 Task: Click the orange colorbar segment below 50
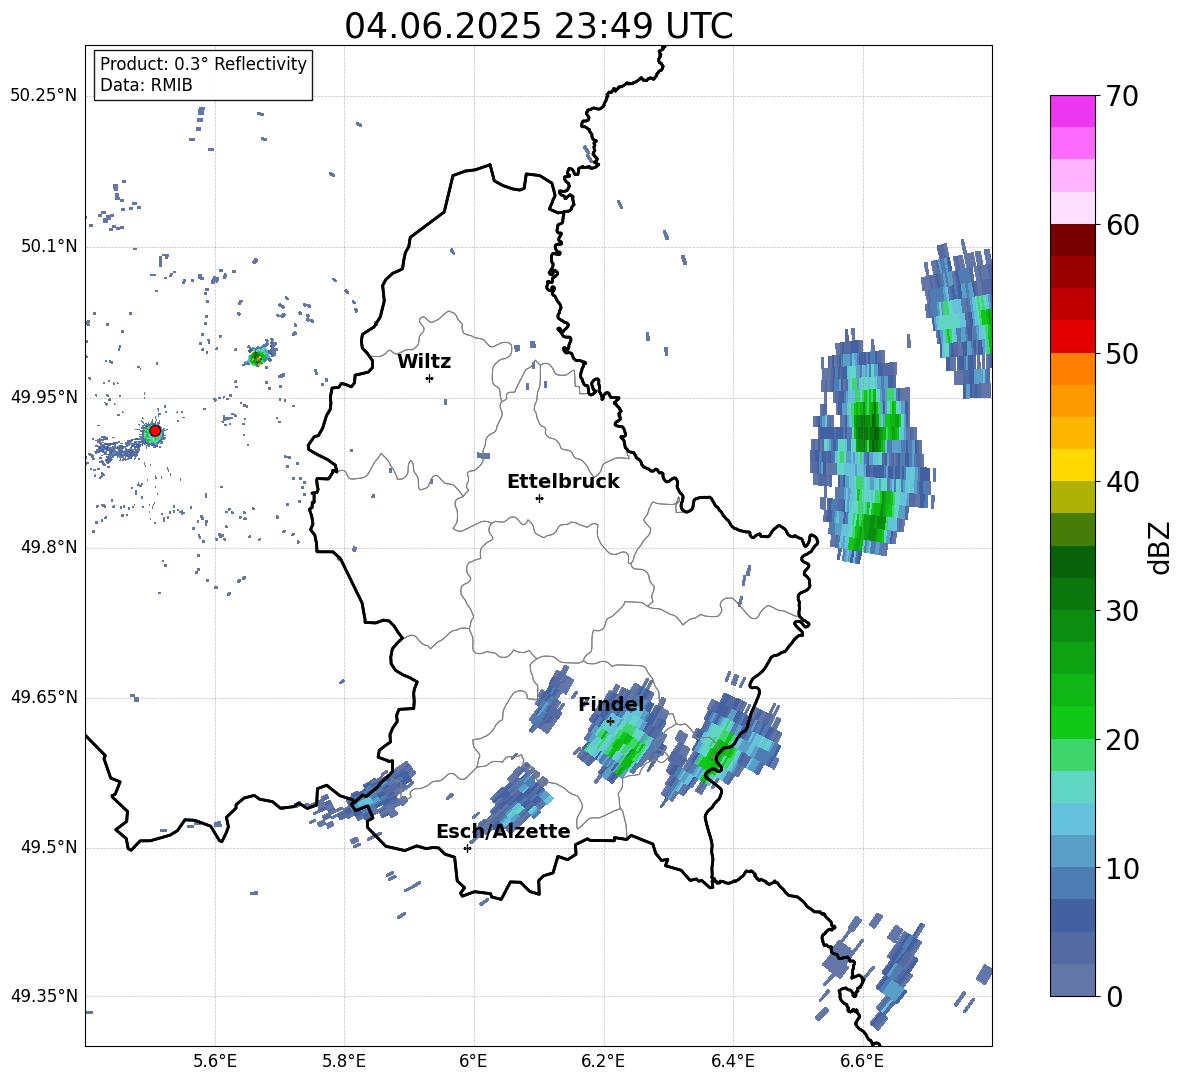[x=1072, y=368]
